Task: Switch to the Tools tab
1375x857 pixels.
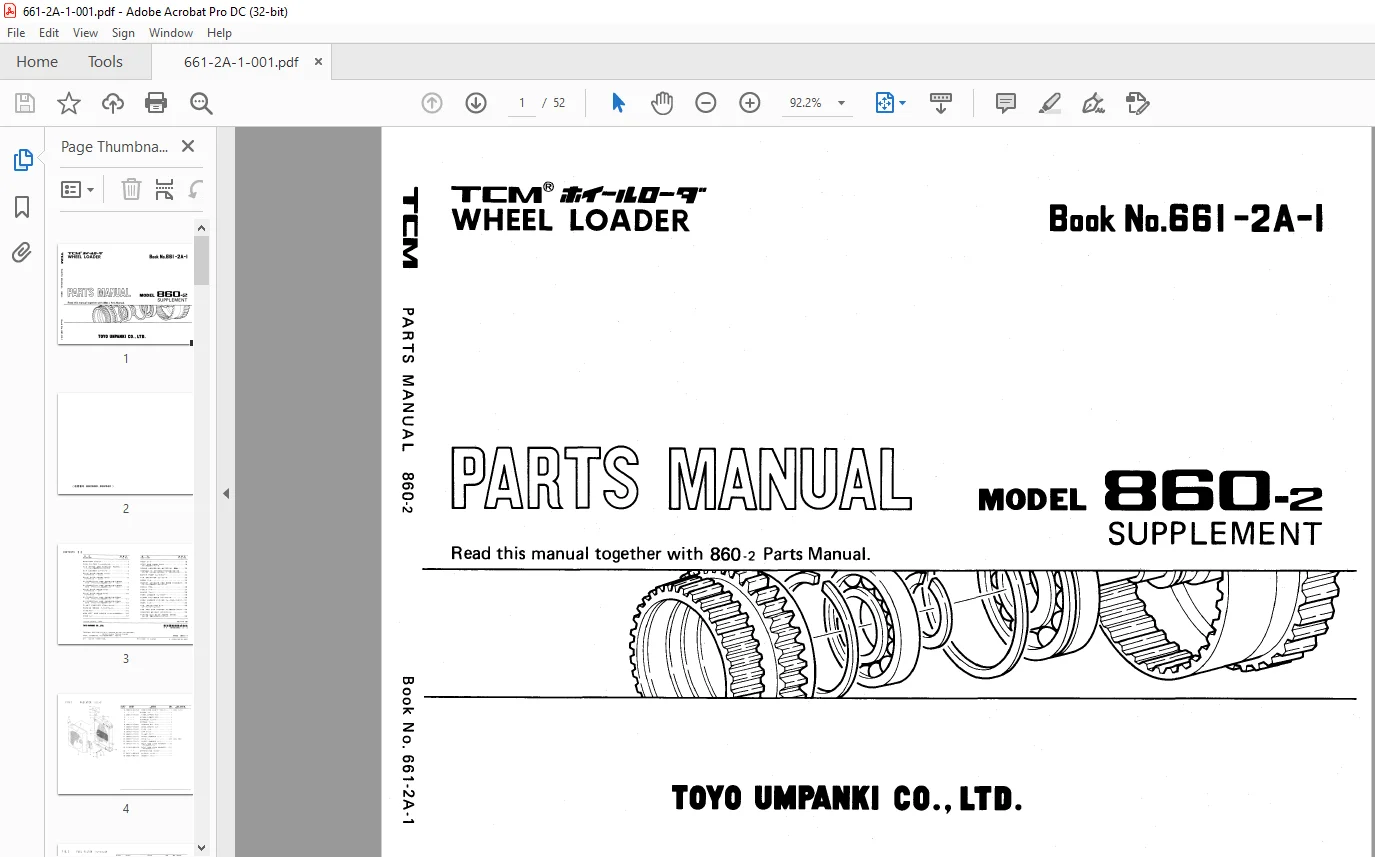Action: pyautogui.click(x=105, y=62)
